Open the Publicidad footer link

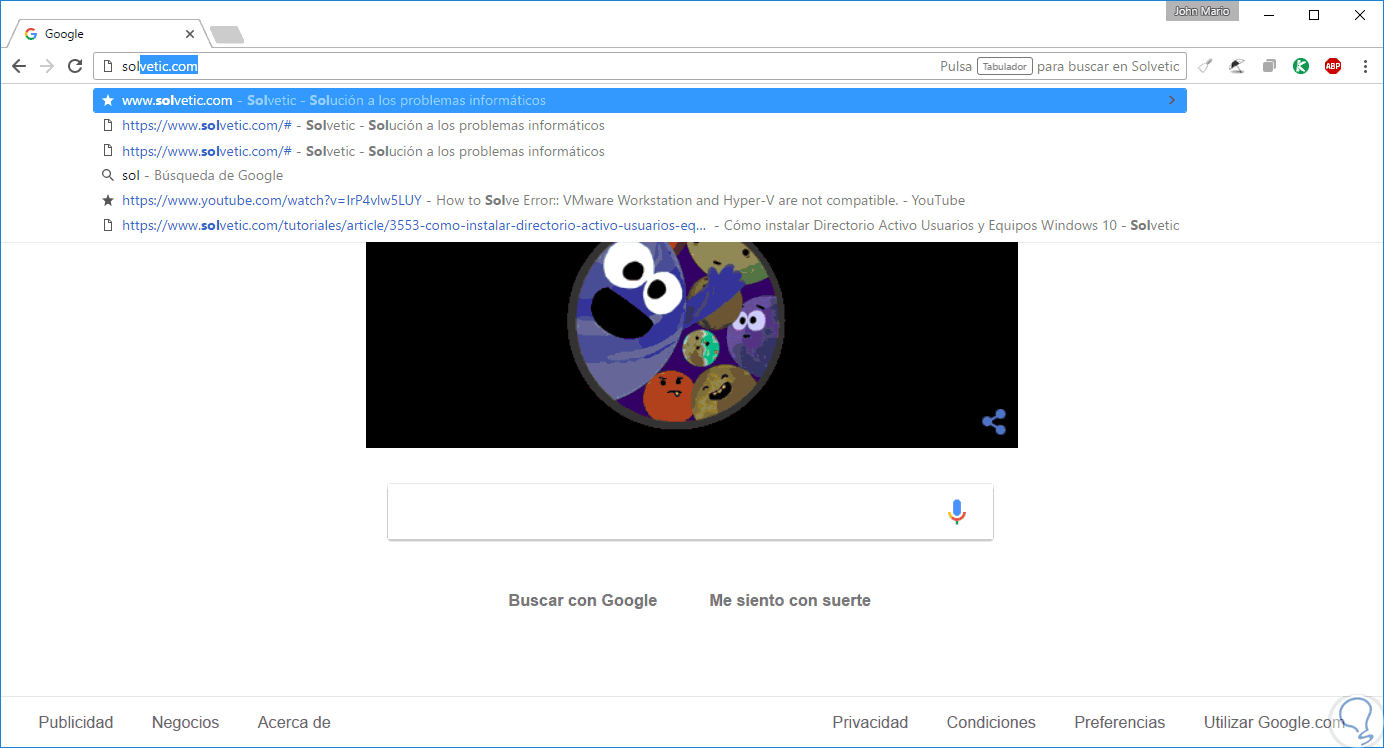click(76, 722)
